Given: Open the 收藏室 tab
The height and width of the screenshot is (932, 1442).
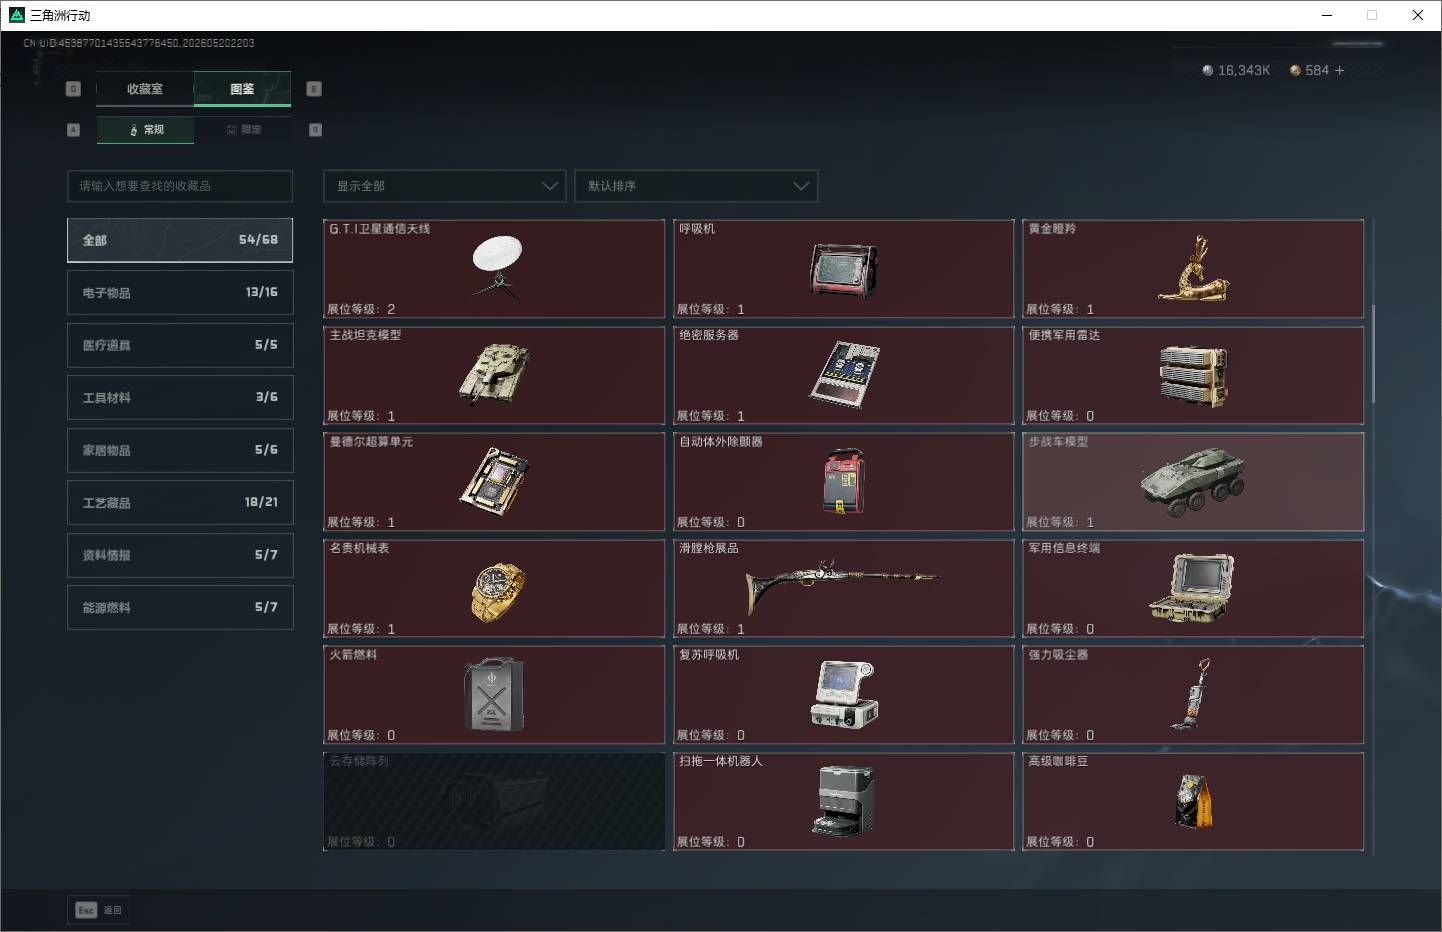Looking at the screenshot, I should tap(145, 89).
